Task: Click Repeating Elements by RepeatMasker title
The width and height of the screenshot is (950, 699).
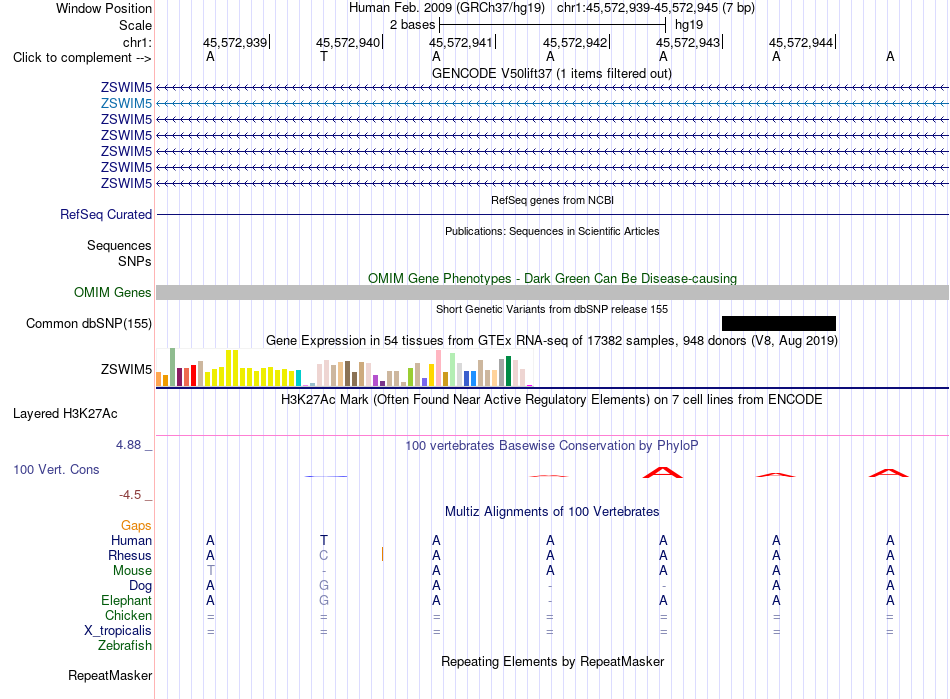Action: pyautogui.click(x=553, y=661)
